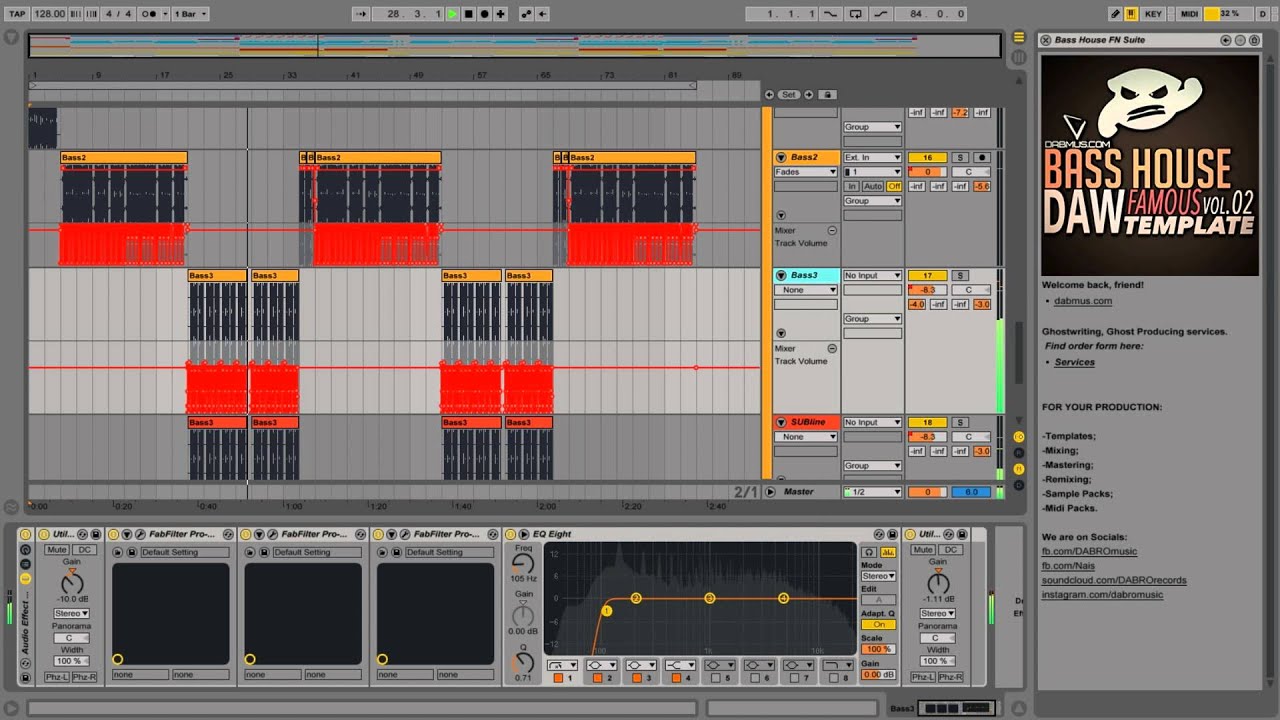This screenshot has height=720, width=1280.
Task: Click EQ filter point 1 in display
Action: pos(606,611)
